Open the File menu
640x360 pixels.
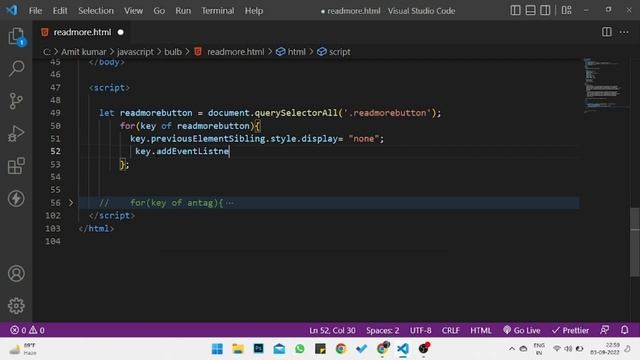[35, 11]
